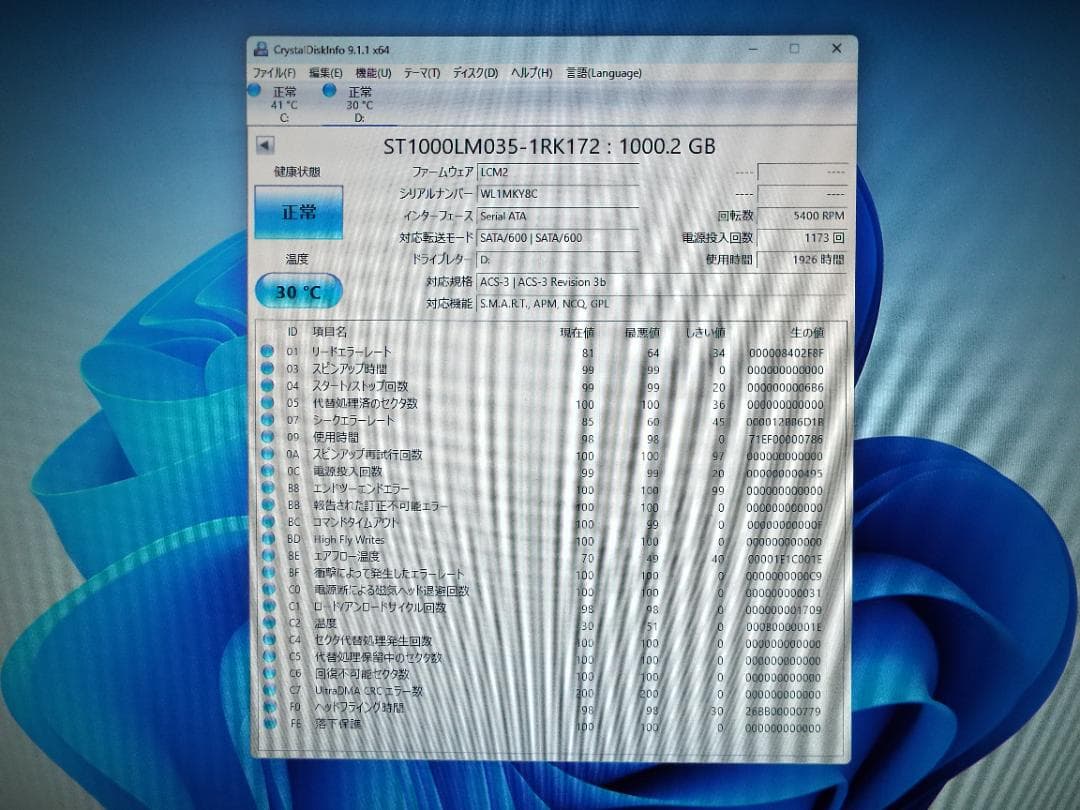Click the 正常 health status button
The image size is (1080, 810).
[298, 213]
